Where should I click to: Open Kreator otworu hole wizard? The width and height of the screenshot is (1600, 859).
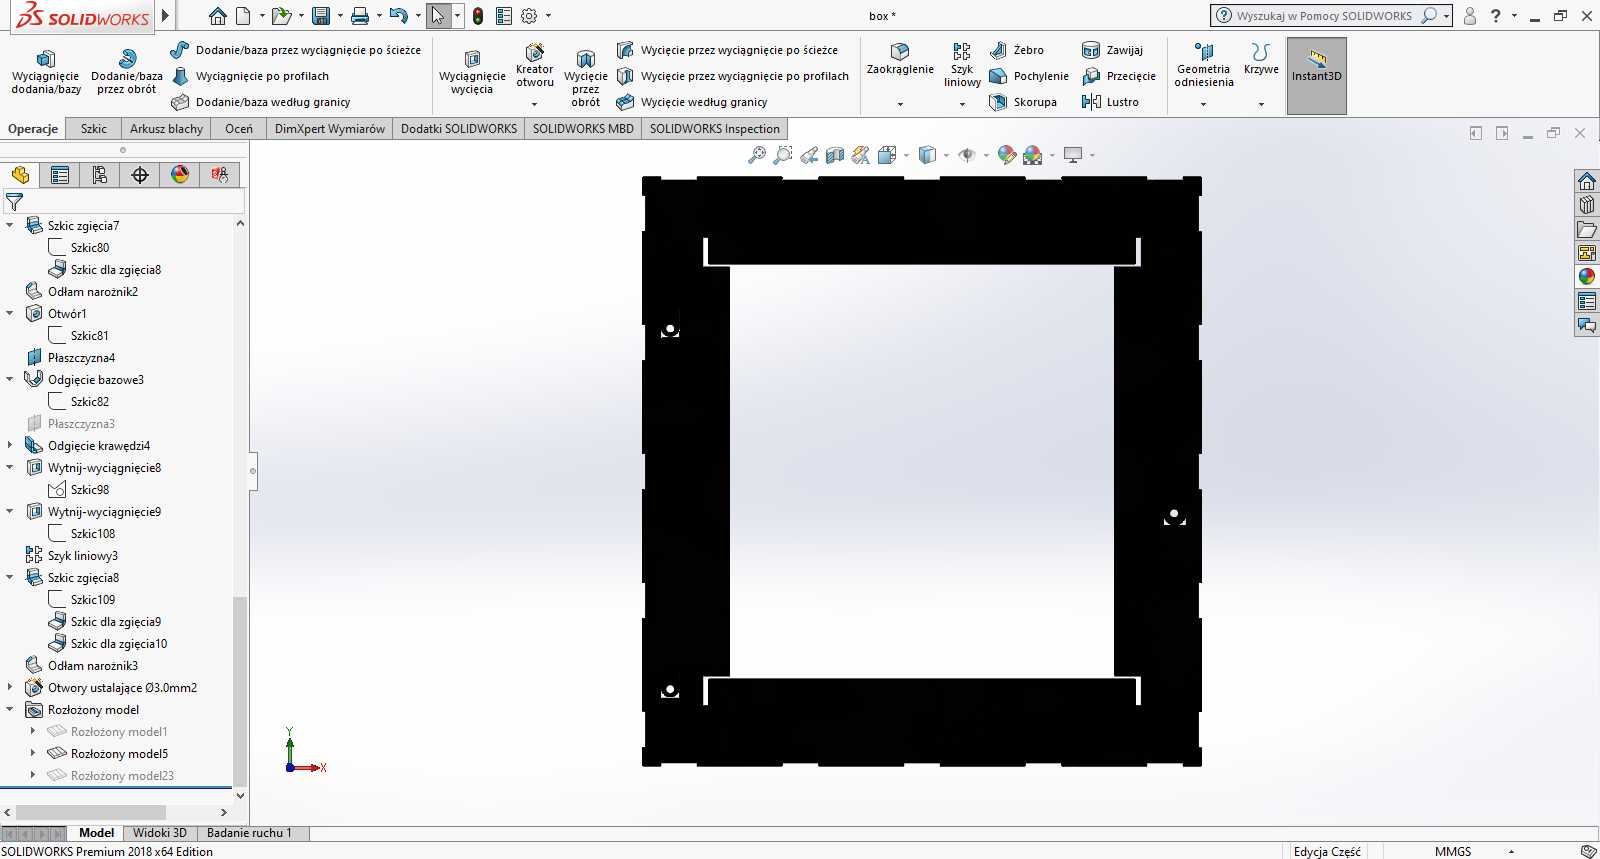[x=535, y=66]
